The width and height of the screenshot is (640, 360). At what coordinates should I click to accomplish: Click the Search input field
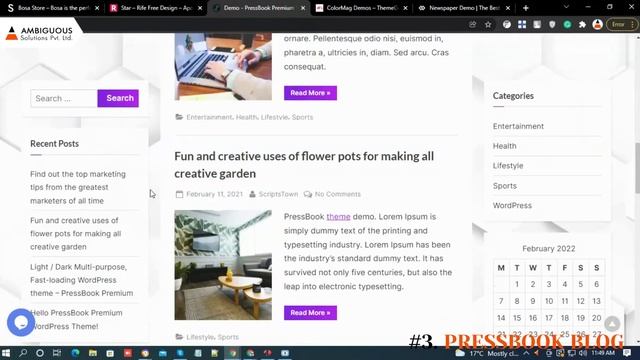point(64,98)
